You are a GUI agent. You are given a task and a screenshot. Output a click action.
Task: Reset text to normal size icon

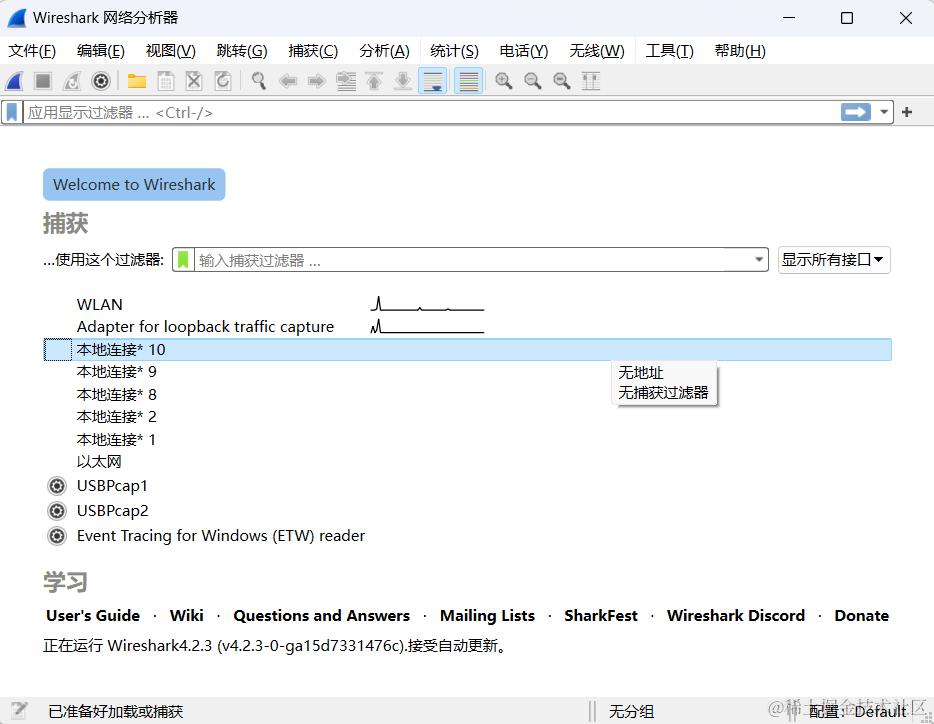562,81
